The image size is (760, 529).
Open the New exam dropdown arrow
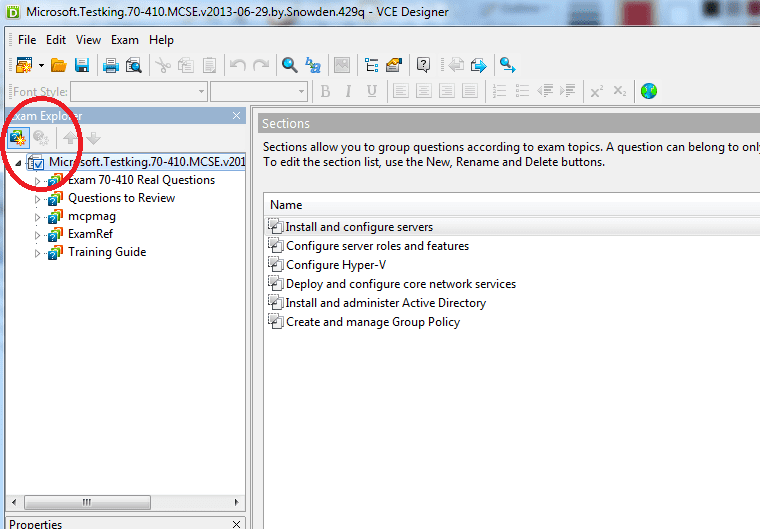click(x=41, y=65)
